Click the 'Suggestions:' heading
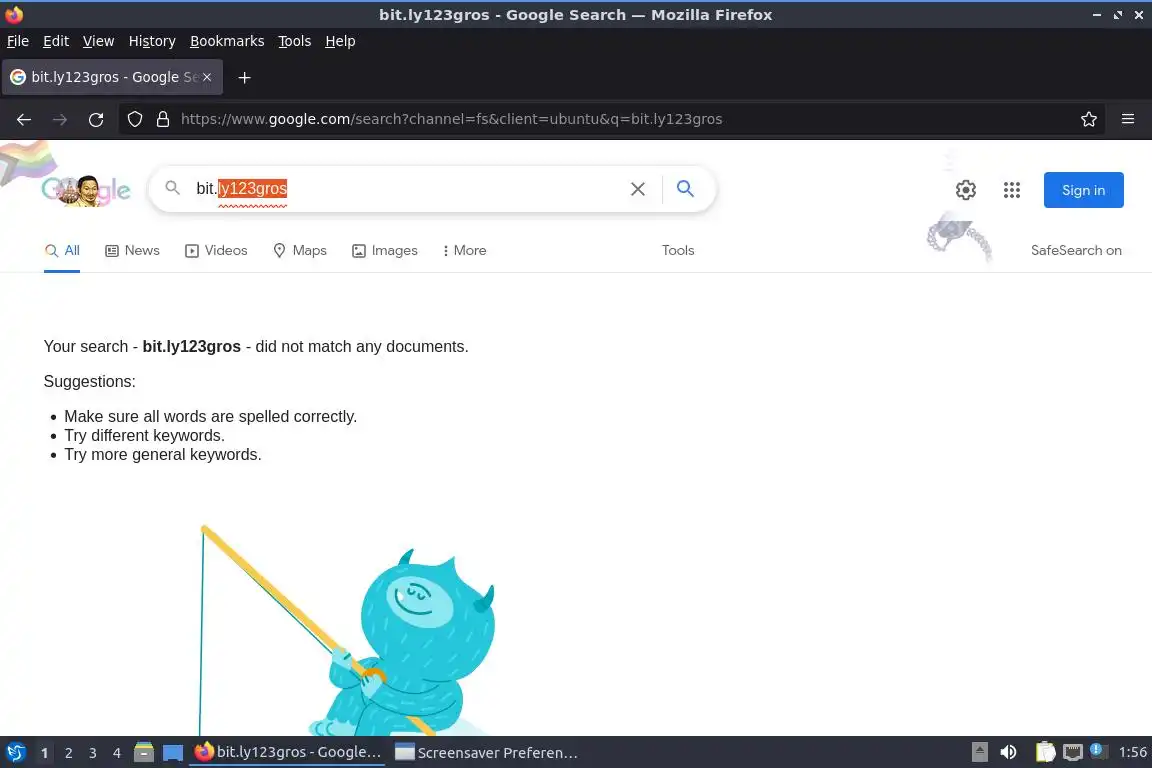 [90, 381]
